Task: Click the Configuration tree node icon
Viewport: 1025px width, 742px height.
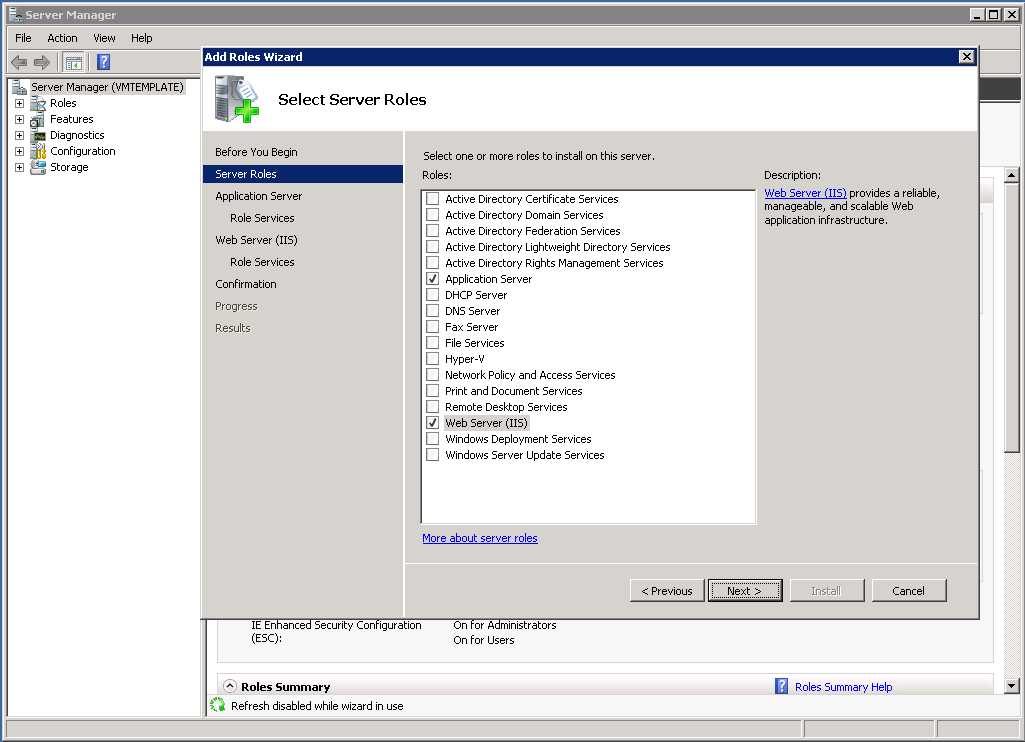Action: 38,151
